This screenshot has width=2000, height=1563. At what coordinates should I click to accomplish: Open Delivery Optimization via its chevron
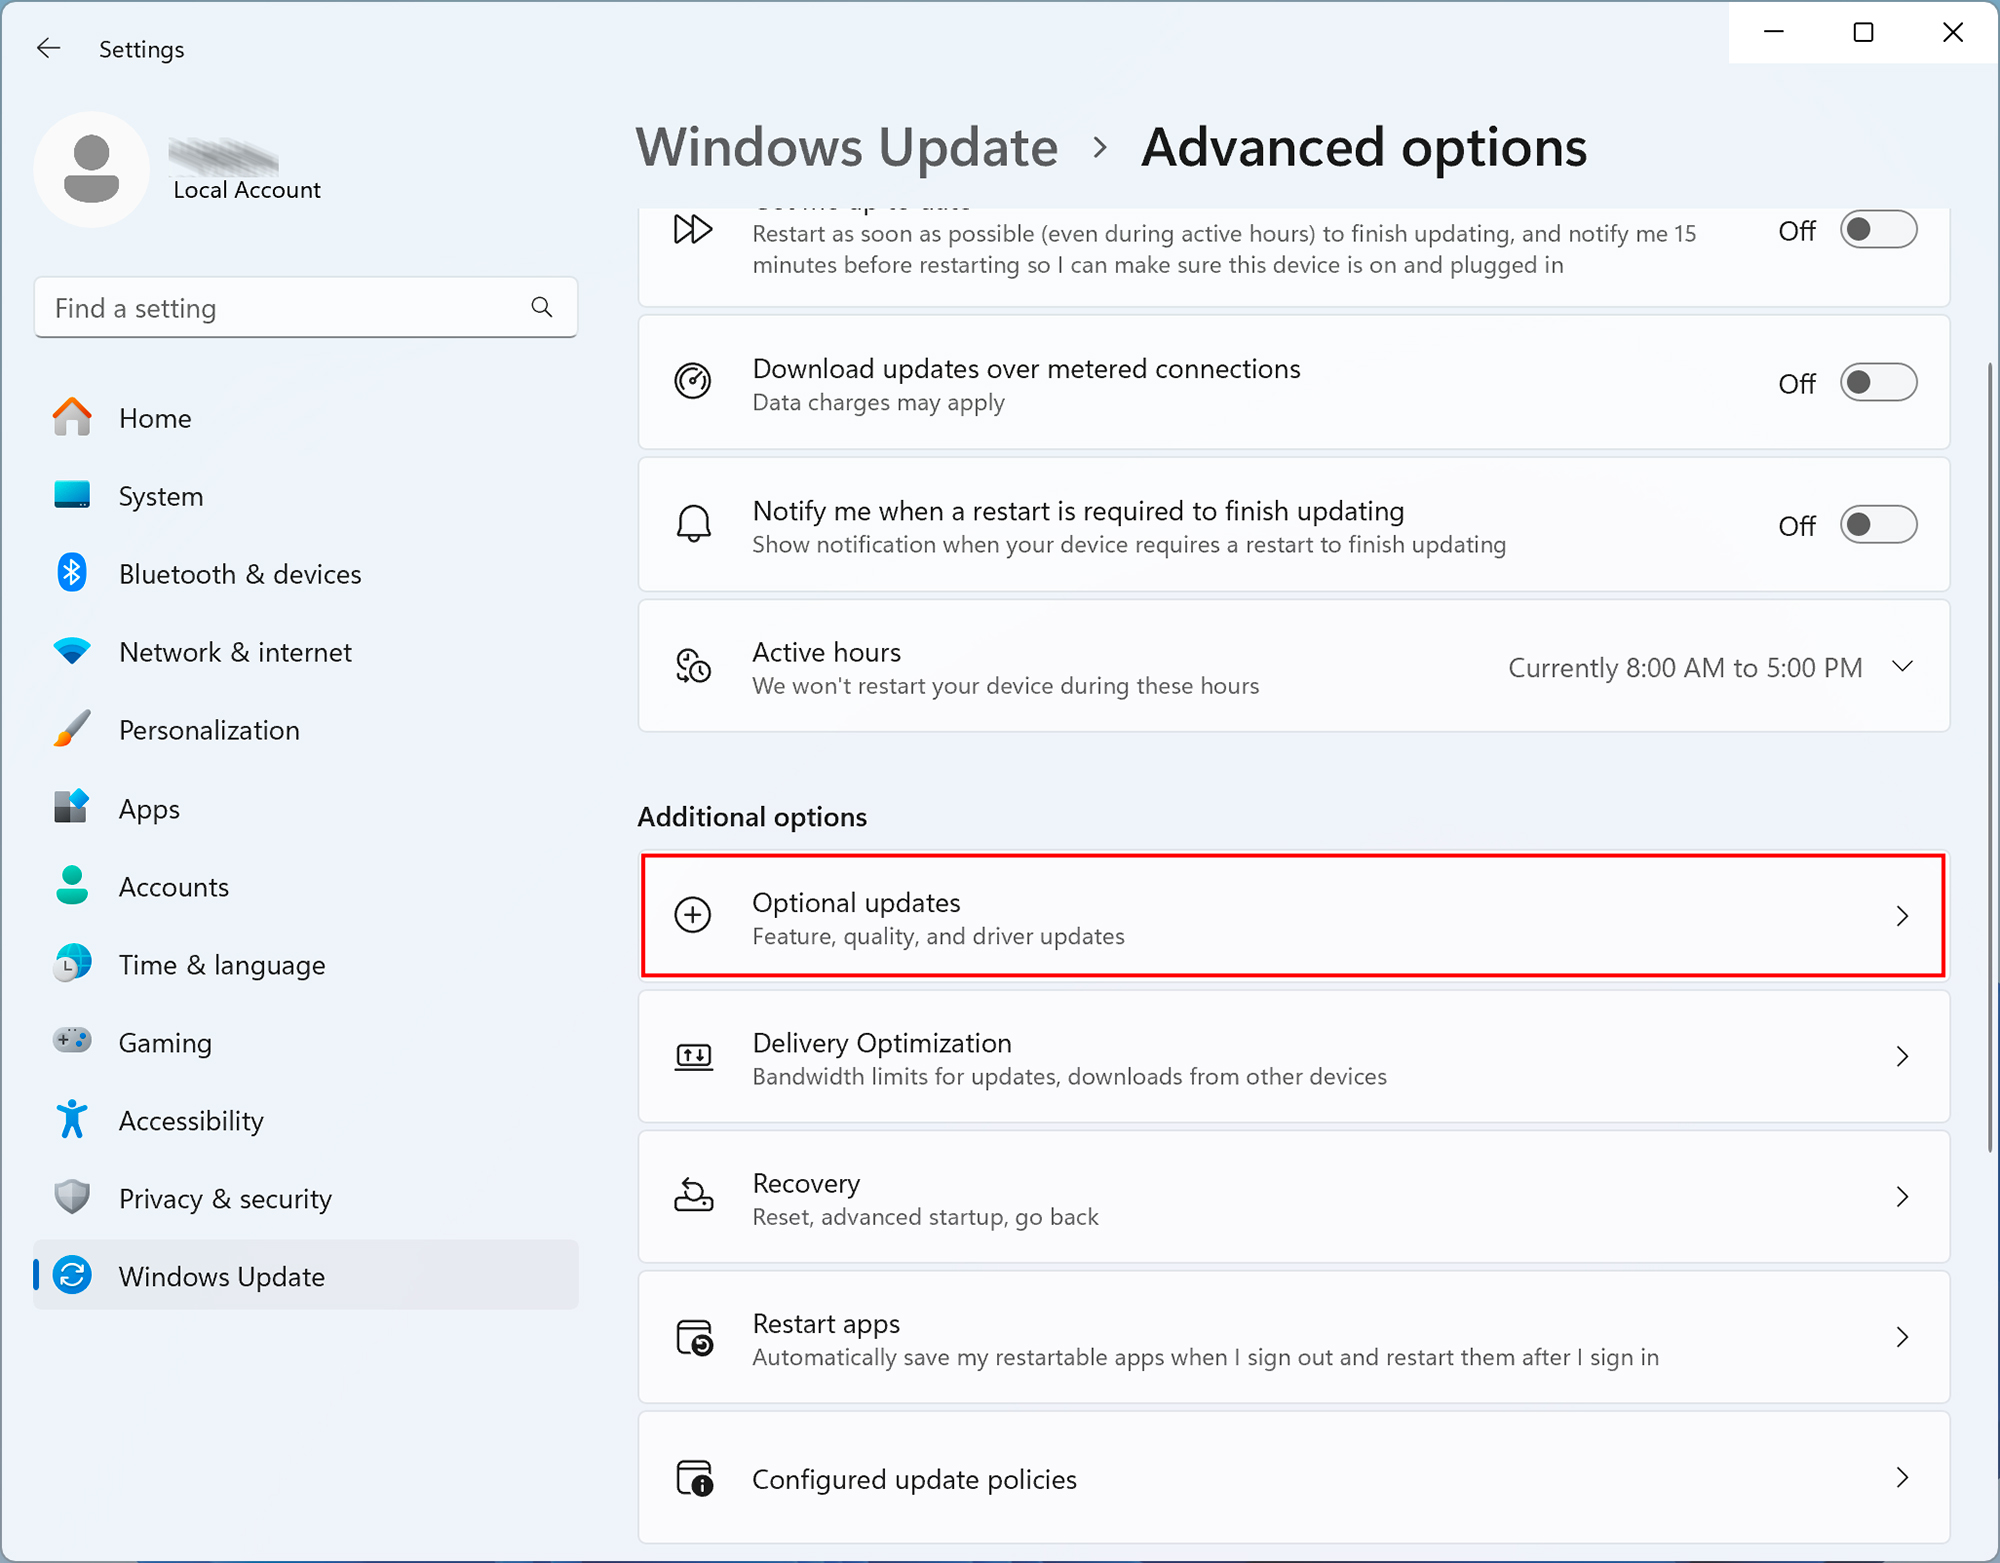tap(1902, 1056)
